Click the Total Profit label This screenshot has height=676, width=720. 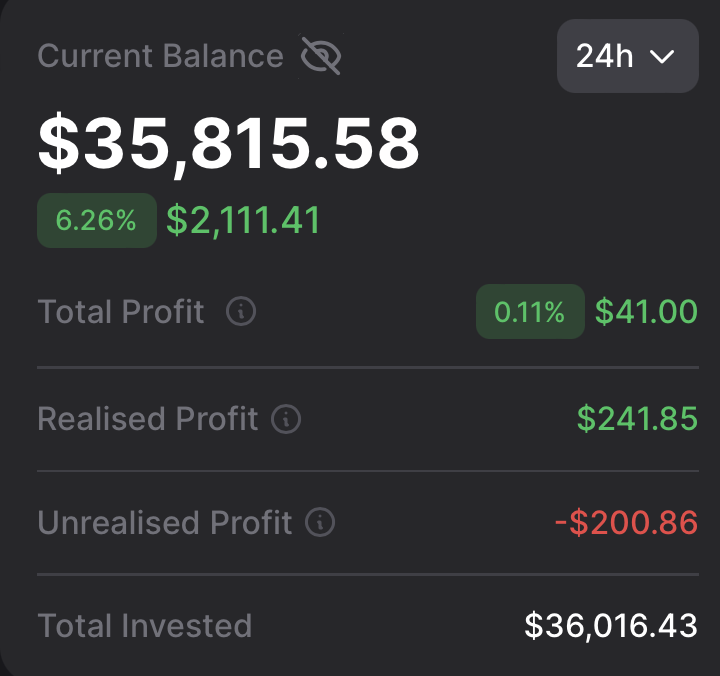(121, 312)
